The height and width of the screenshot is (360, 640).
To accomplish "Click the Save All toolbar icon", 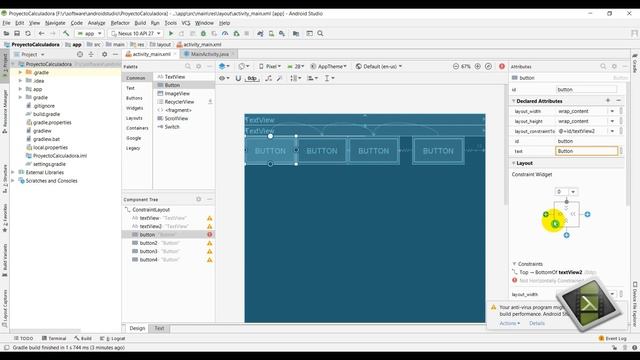I will point(17,33).
